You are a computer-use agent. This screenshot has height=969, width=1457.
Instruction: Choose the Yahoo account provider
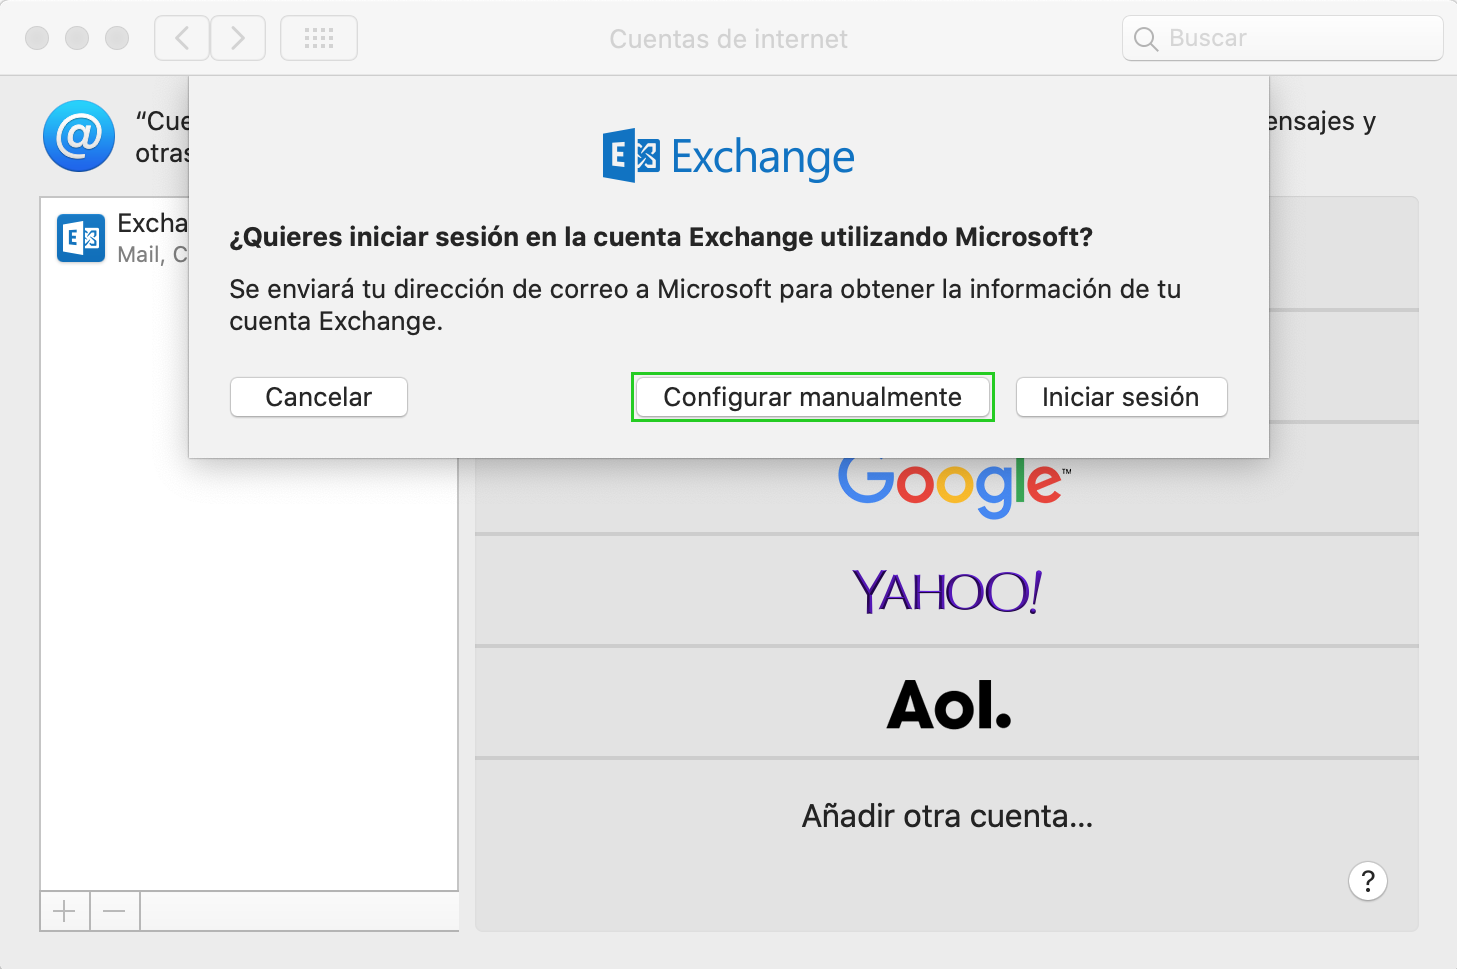tap(947, 591)
